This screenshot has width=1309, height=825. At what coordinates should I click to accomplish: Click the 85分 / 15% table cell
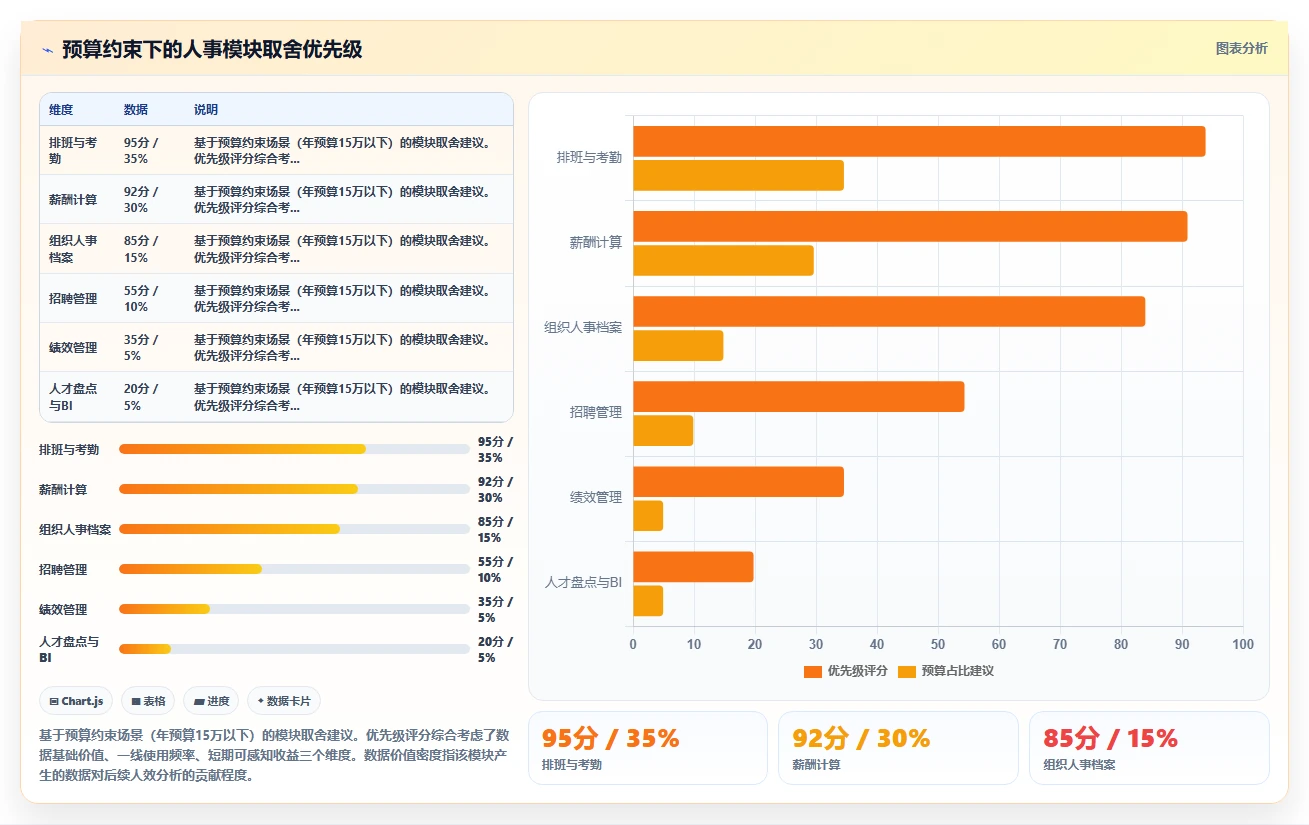click(x=150, y=249)
